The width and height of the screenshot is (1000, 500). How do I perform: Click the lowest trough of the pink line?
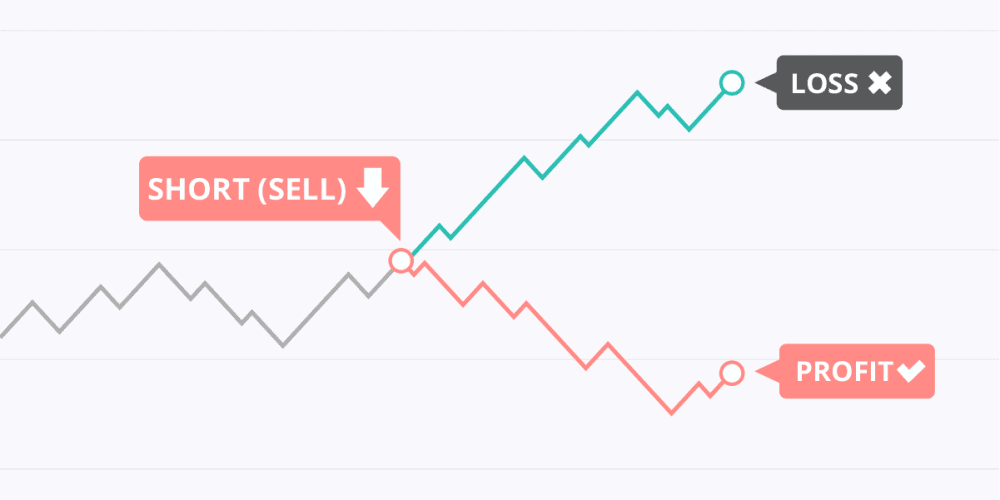tap(671, 413)
